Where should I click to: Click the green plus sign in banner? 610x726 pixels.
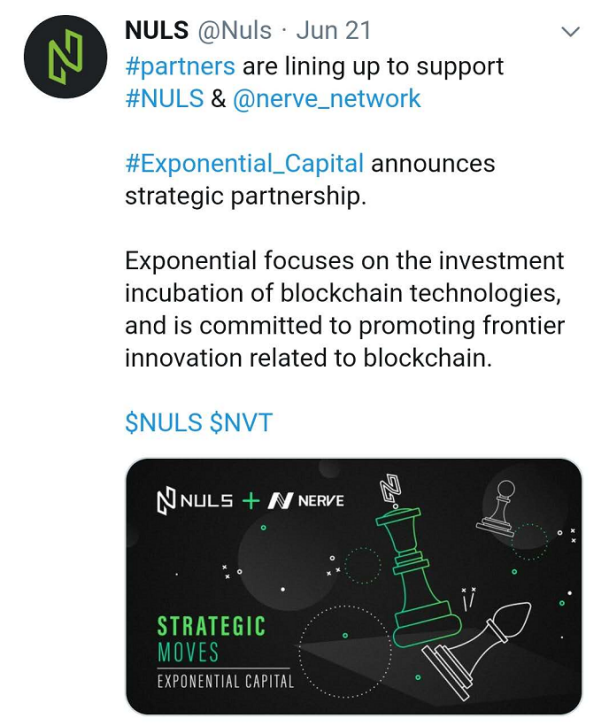point(251,501)
